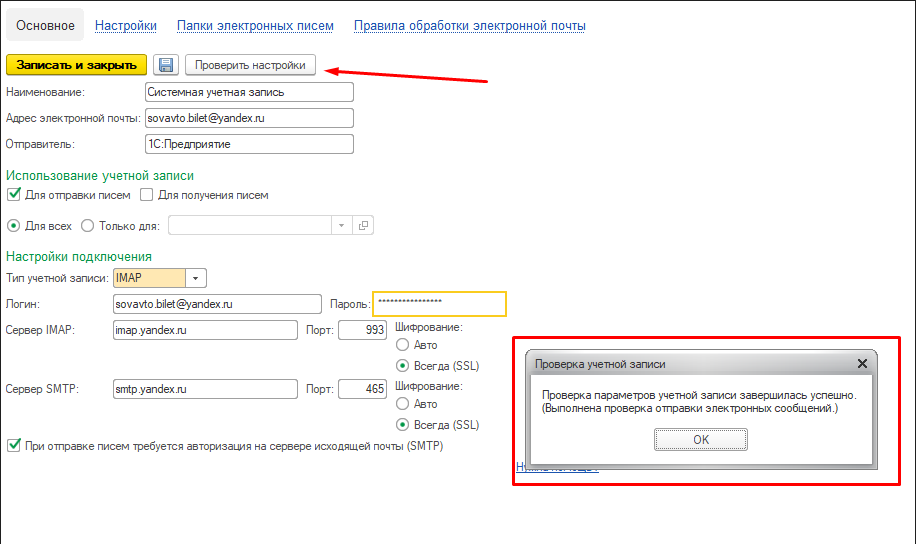Click the floppy disk save icon
916x544 pixels.
coord(165,65)
